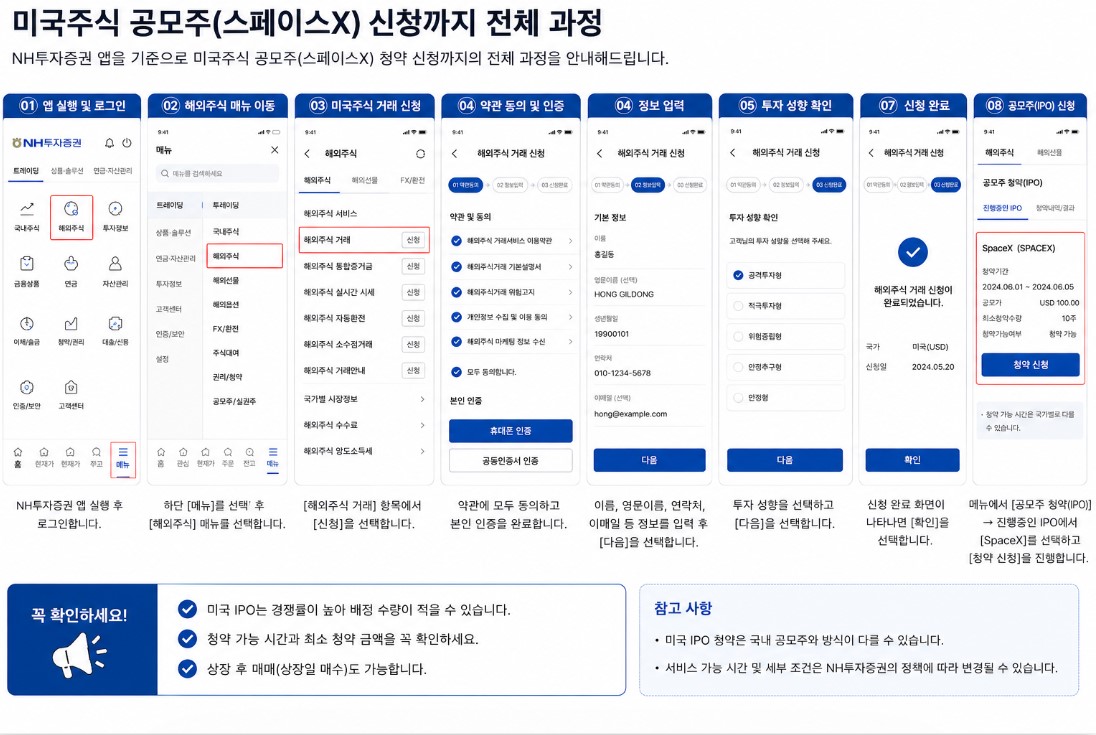Screen dimensions: 1096x735
Task: Focus the email field with hong@example.com
Action: [649, 414]
